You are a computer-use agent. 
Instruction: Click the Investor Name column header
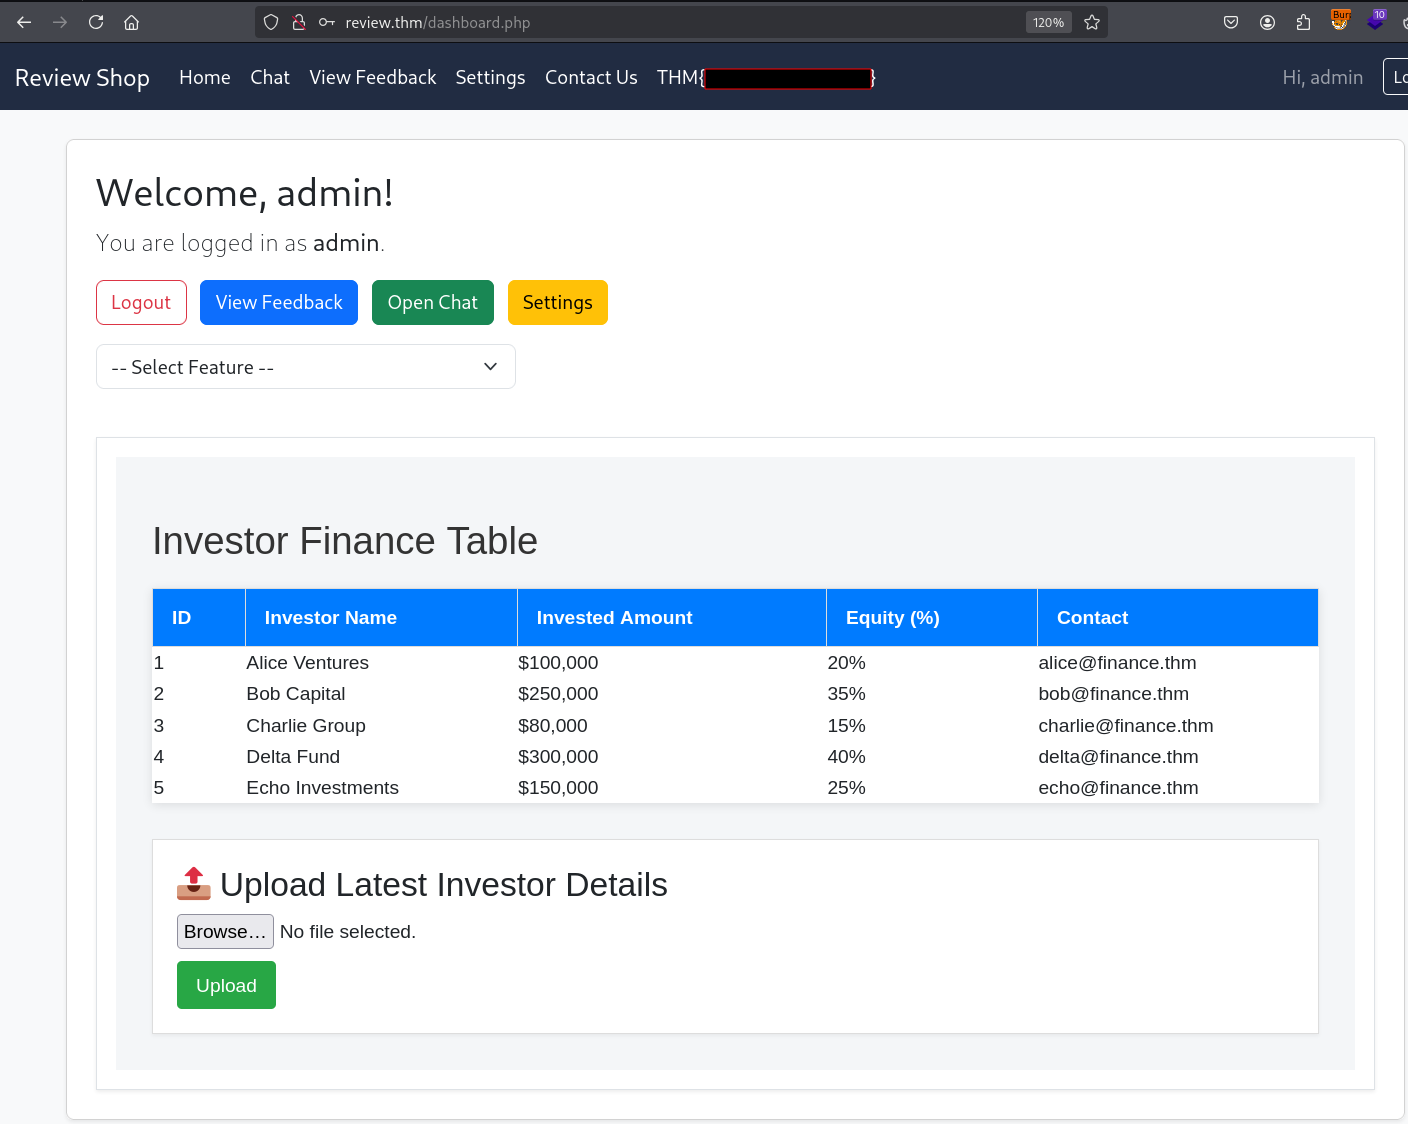pos(381,617)
